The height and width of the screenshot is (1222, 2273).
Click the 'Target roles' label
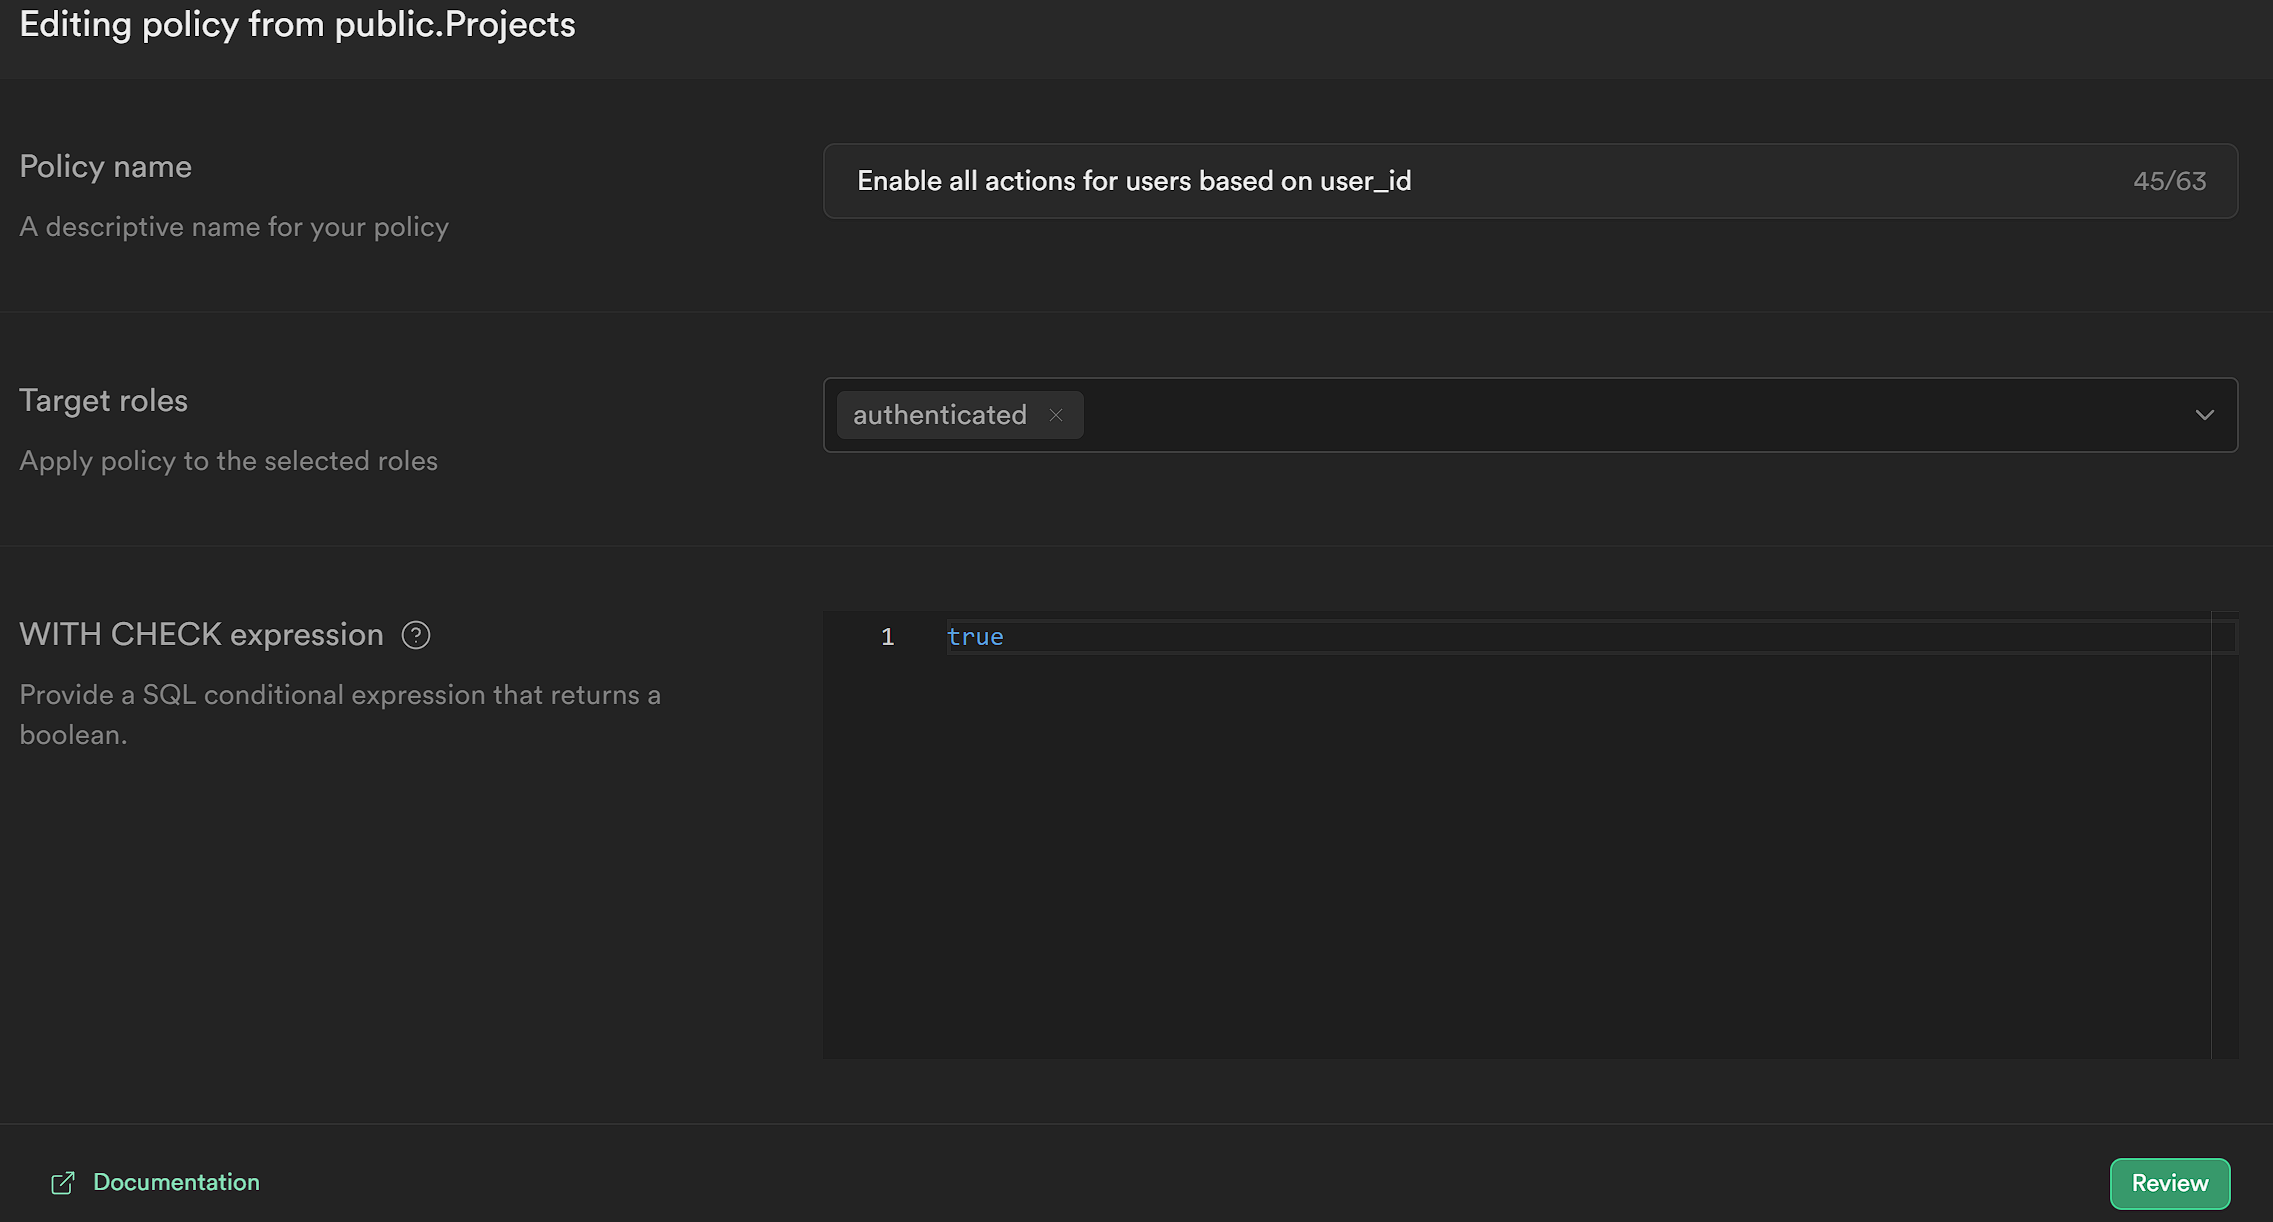[x=103, y=400]
